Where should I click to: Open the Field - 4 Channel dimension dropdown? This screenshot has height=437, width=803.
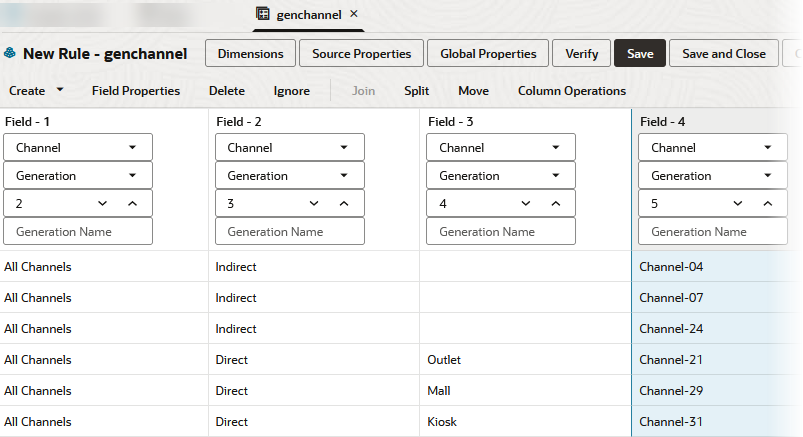point(767,147)
